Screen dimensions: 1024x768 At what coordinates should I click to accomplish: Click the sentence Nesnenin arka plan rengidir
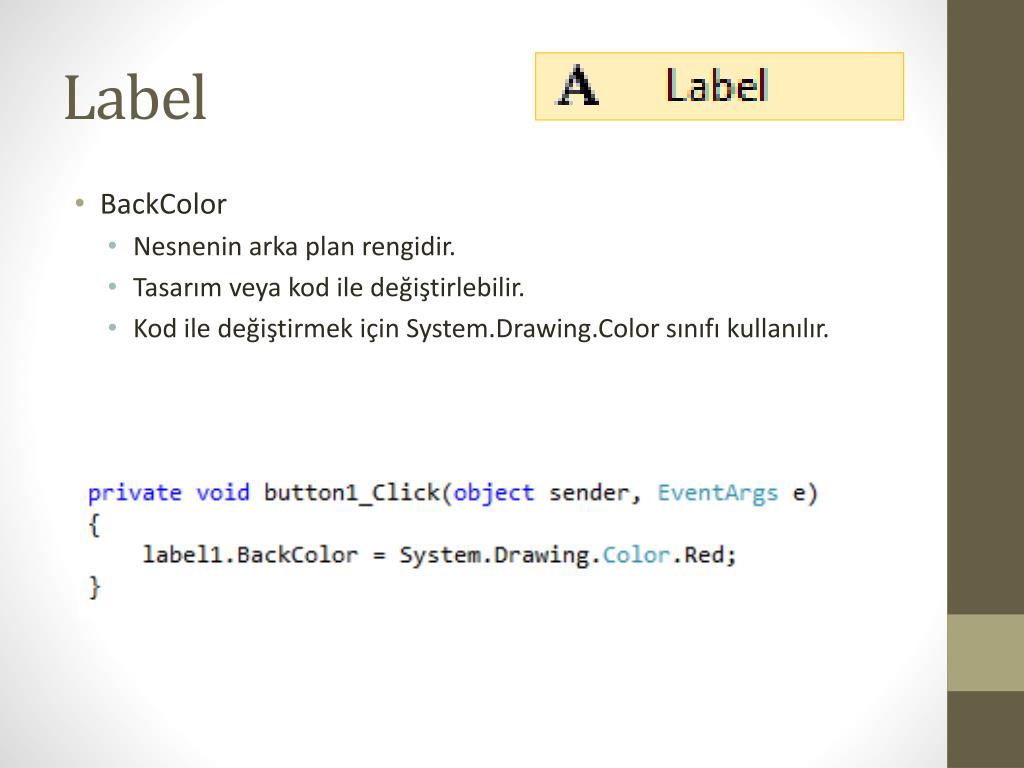coord(294,247)
